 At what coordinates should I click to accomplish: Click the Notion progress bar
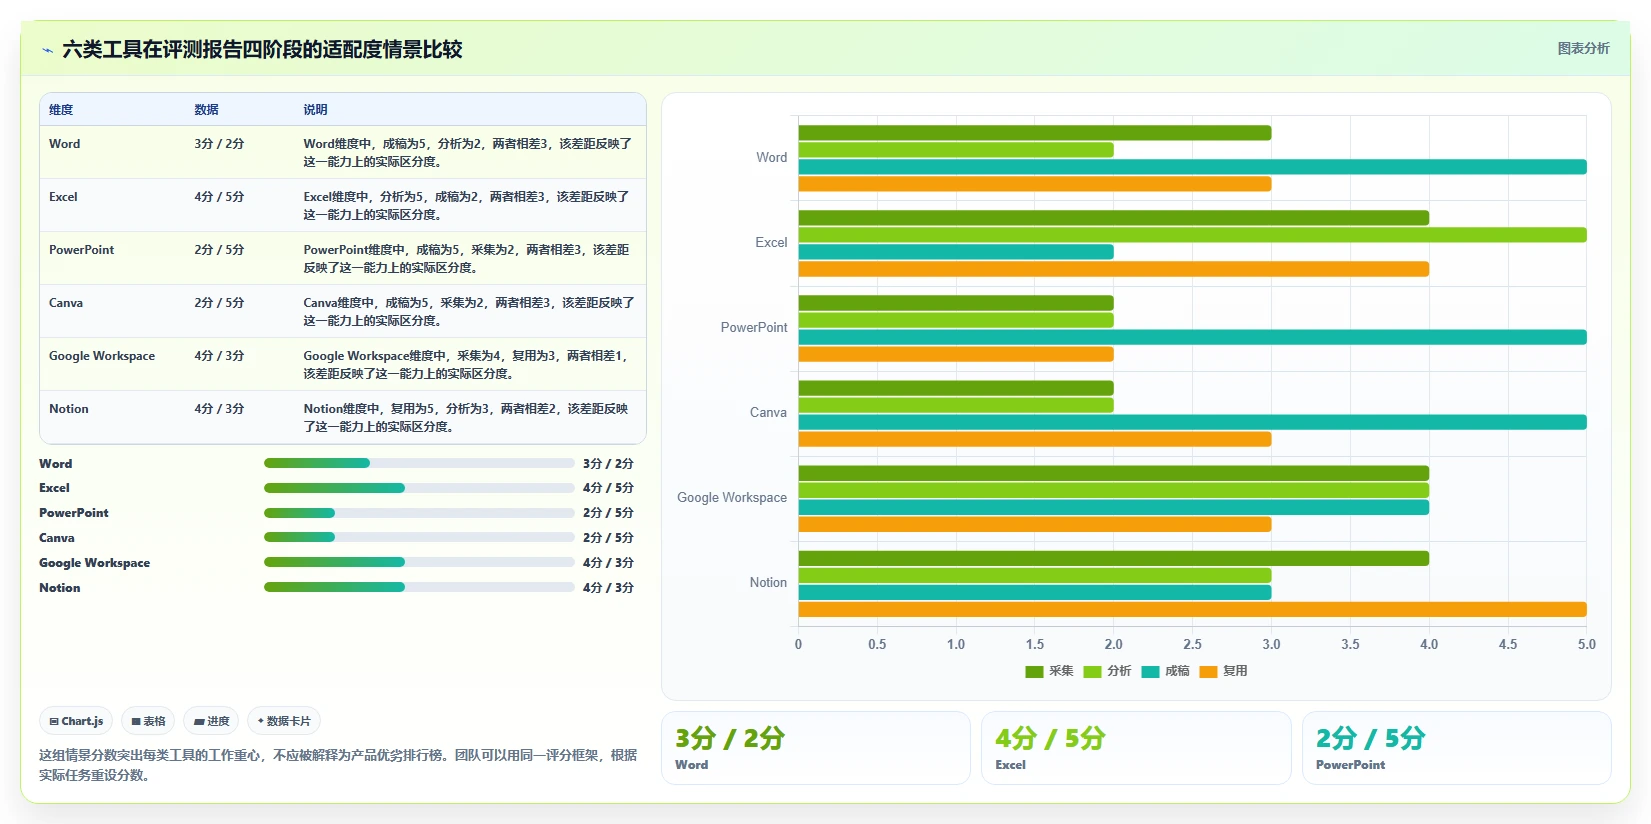[419, 587]
